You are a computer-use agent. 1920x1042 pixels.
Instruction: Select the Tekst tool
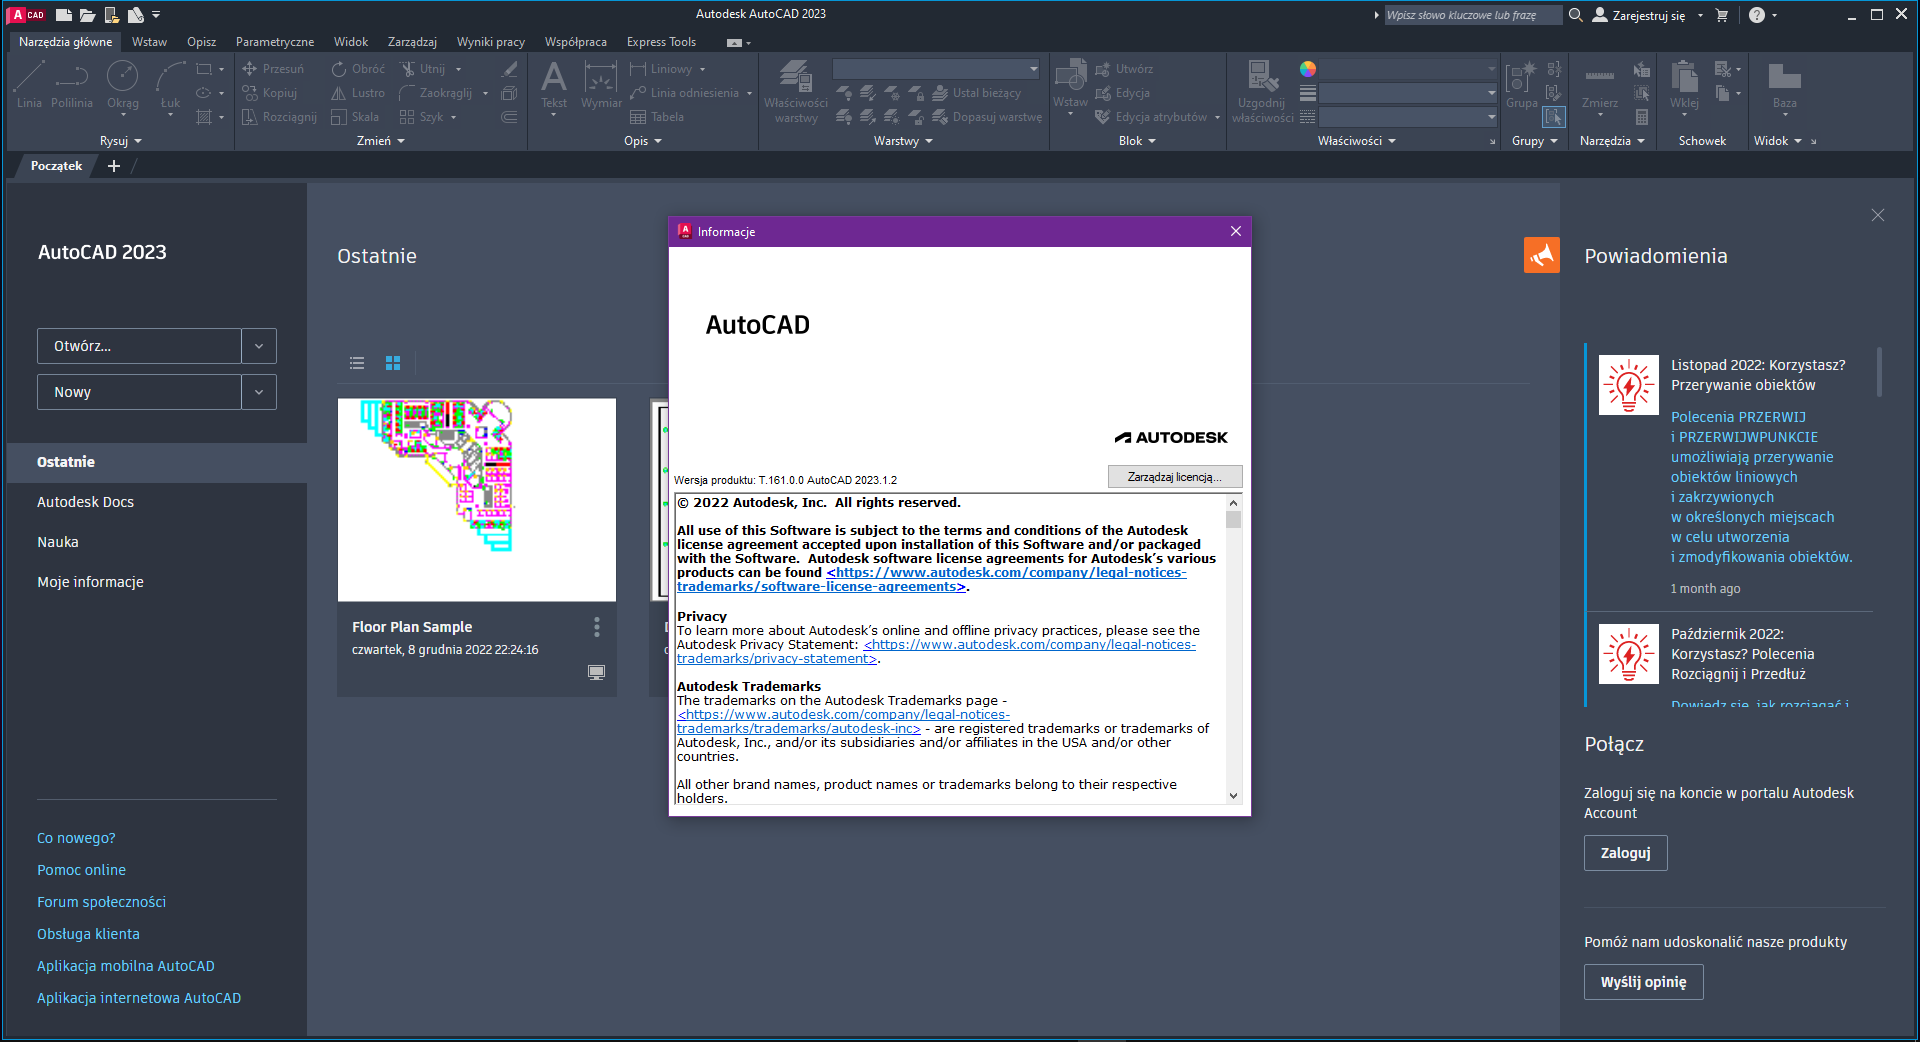[554, 84]
